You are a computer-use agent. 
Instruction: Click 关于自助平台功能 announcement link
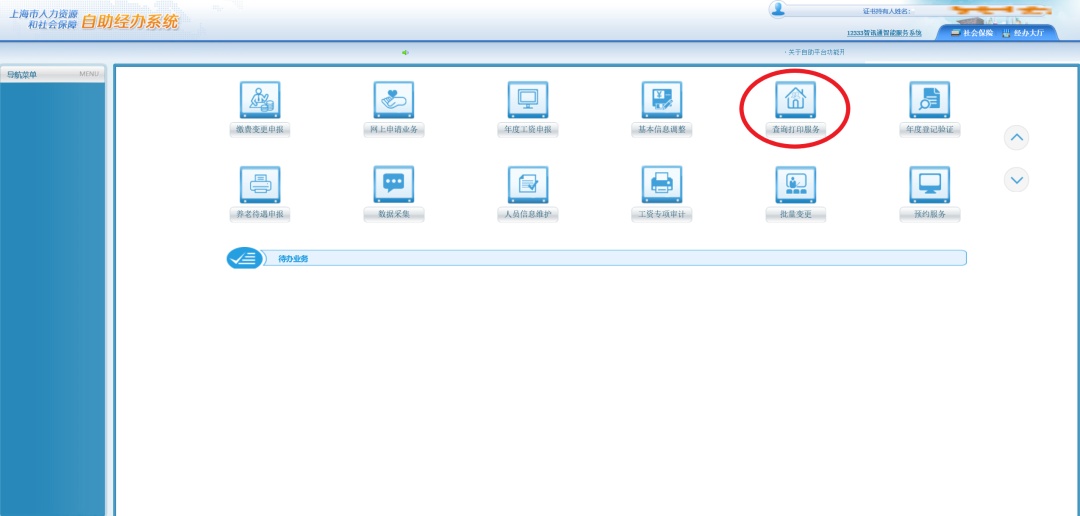point(816,52)
